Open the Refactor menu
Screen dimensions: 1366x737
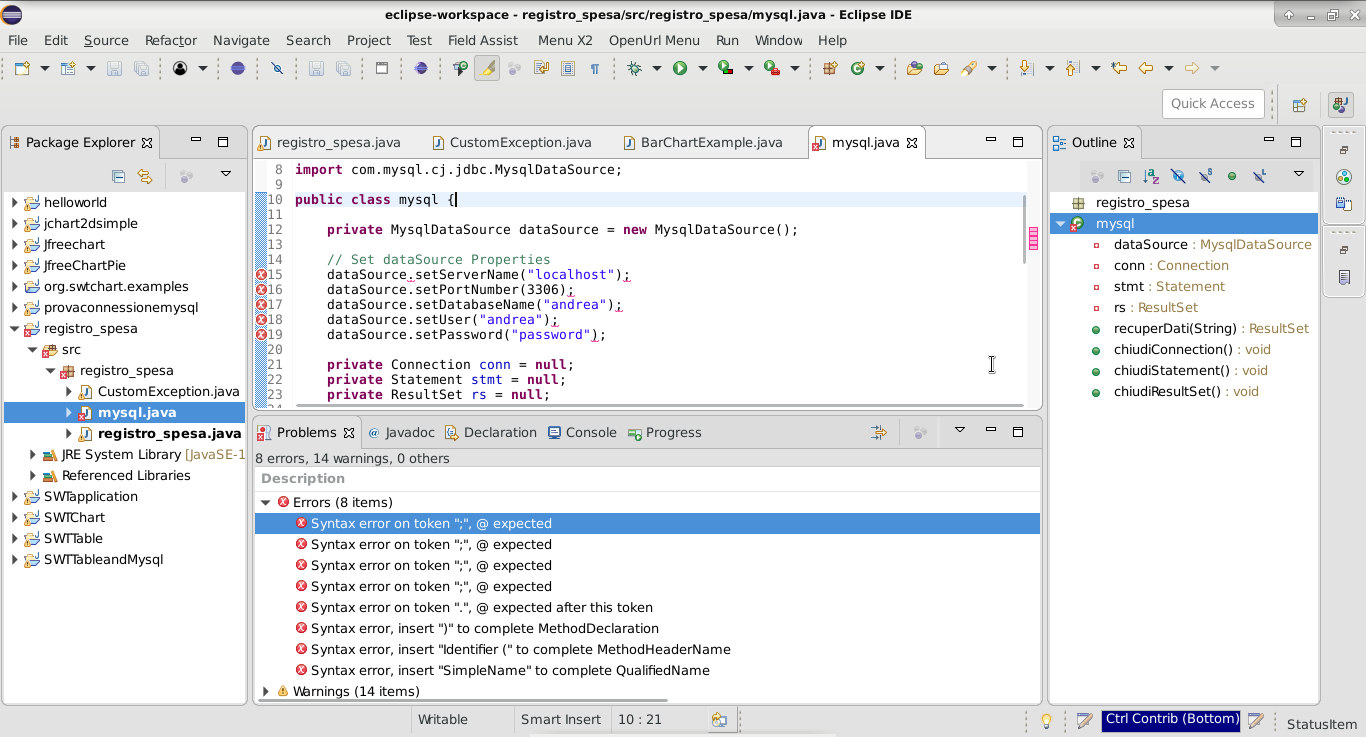point(170,40)
